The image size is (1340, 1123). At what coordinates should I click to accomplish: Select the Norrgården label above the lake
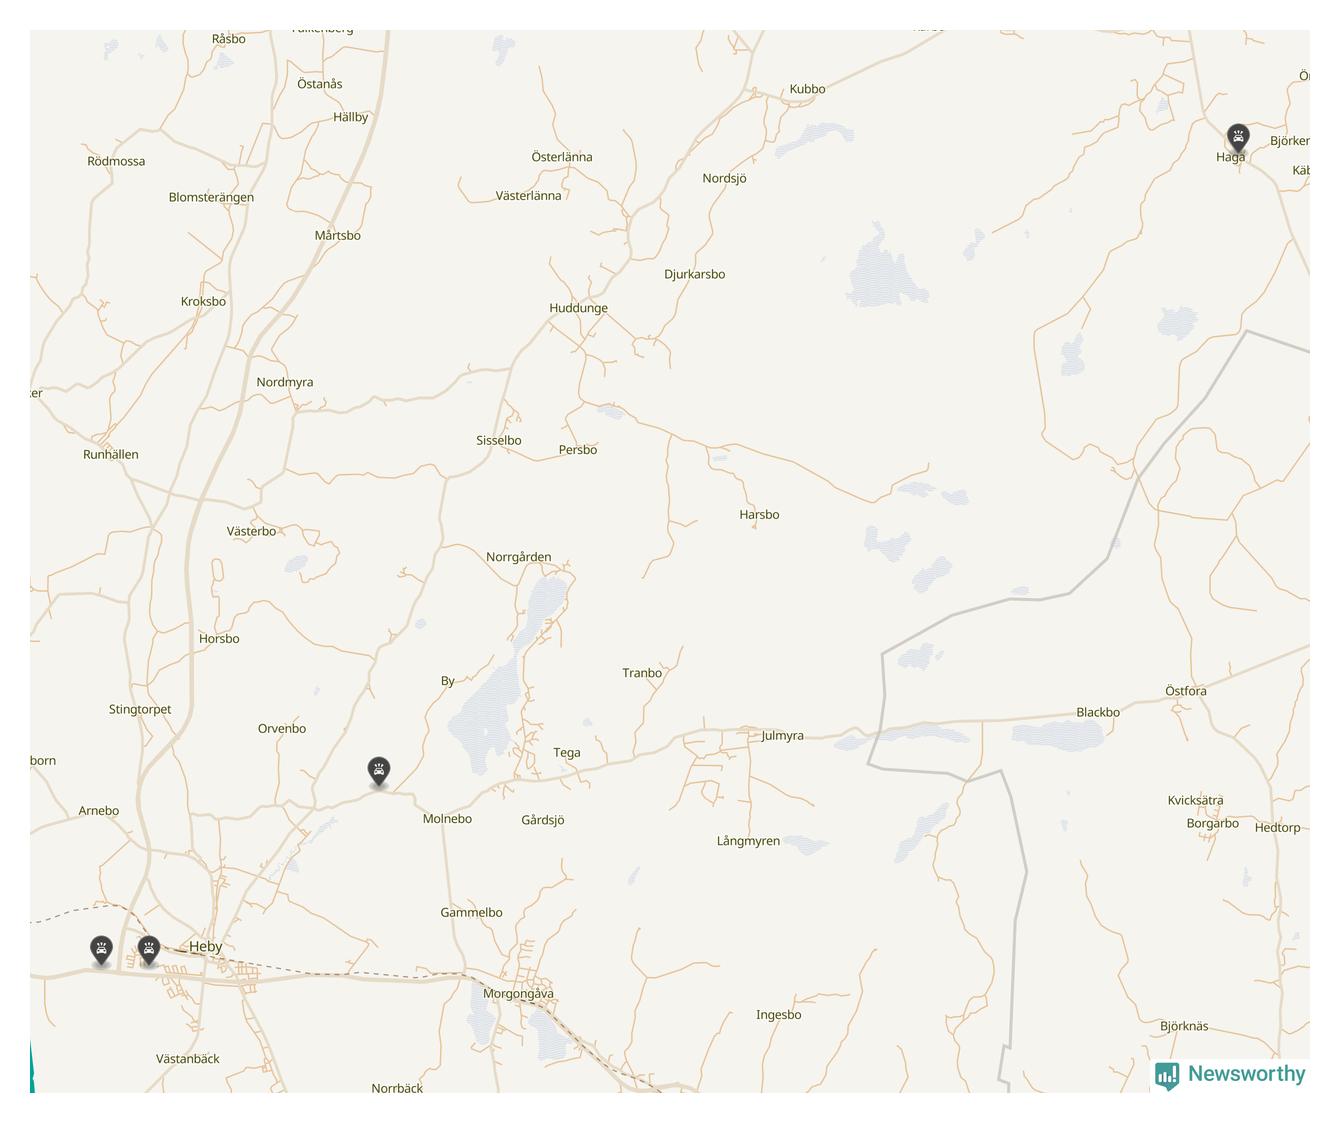tap(518, 557)
